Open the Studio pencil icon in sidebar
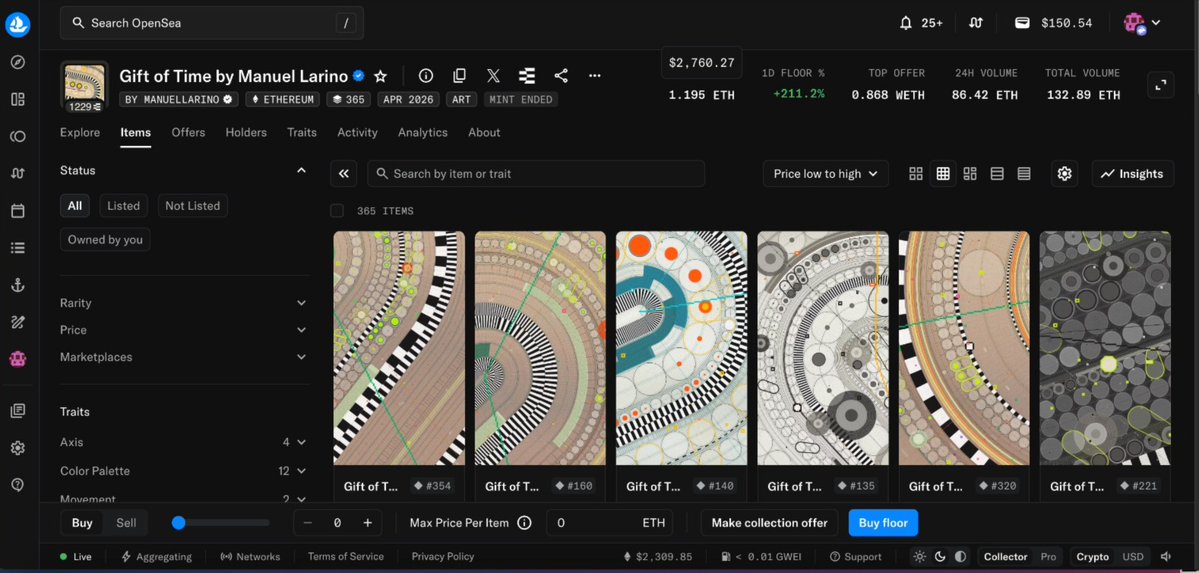This screenshot has height=573, width=1199. point(18,322)
